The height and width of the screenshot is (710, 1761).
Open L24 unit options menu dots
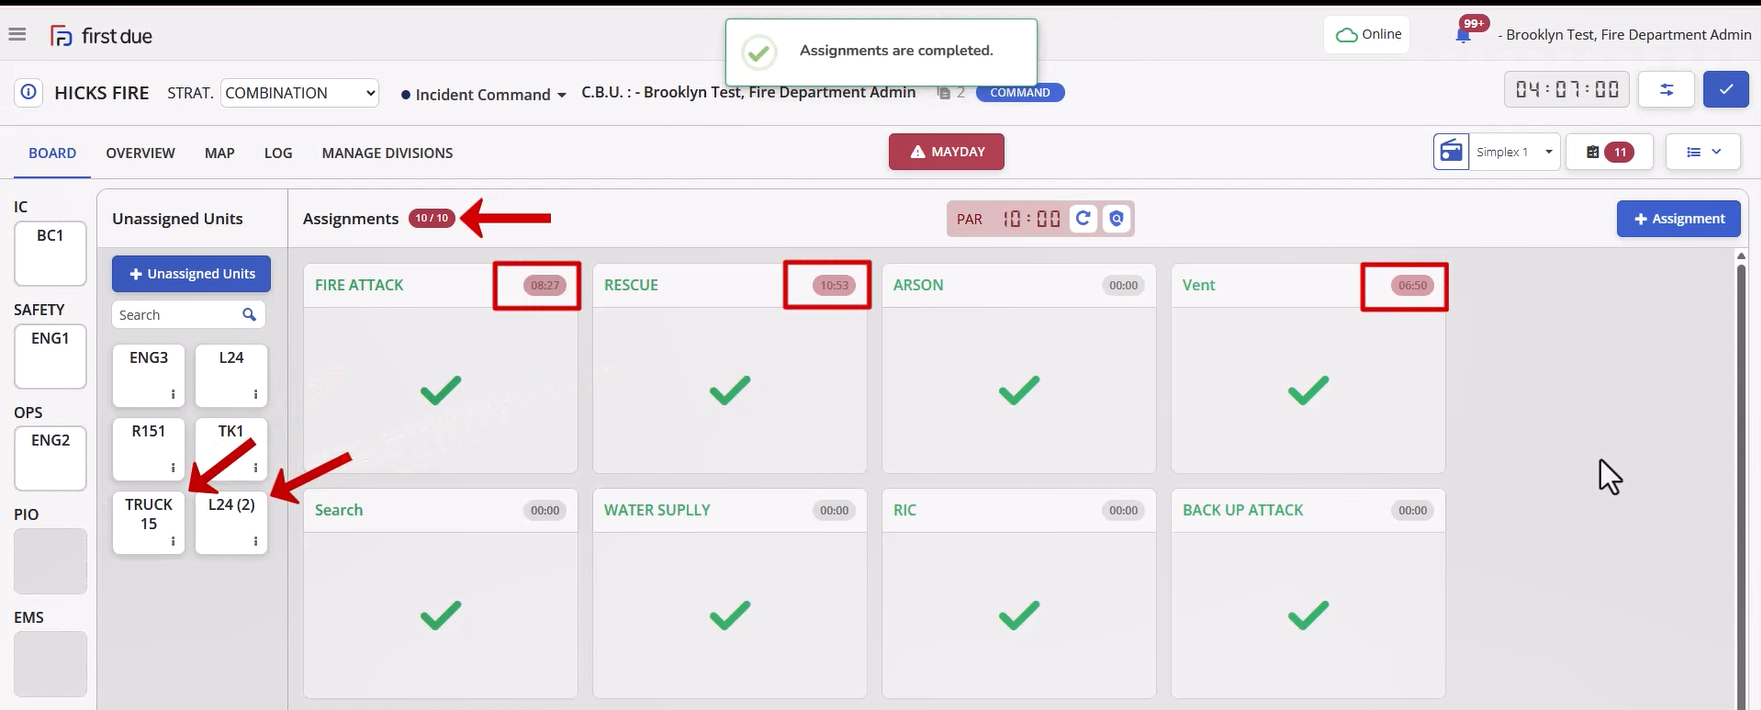coord(255,394)
